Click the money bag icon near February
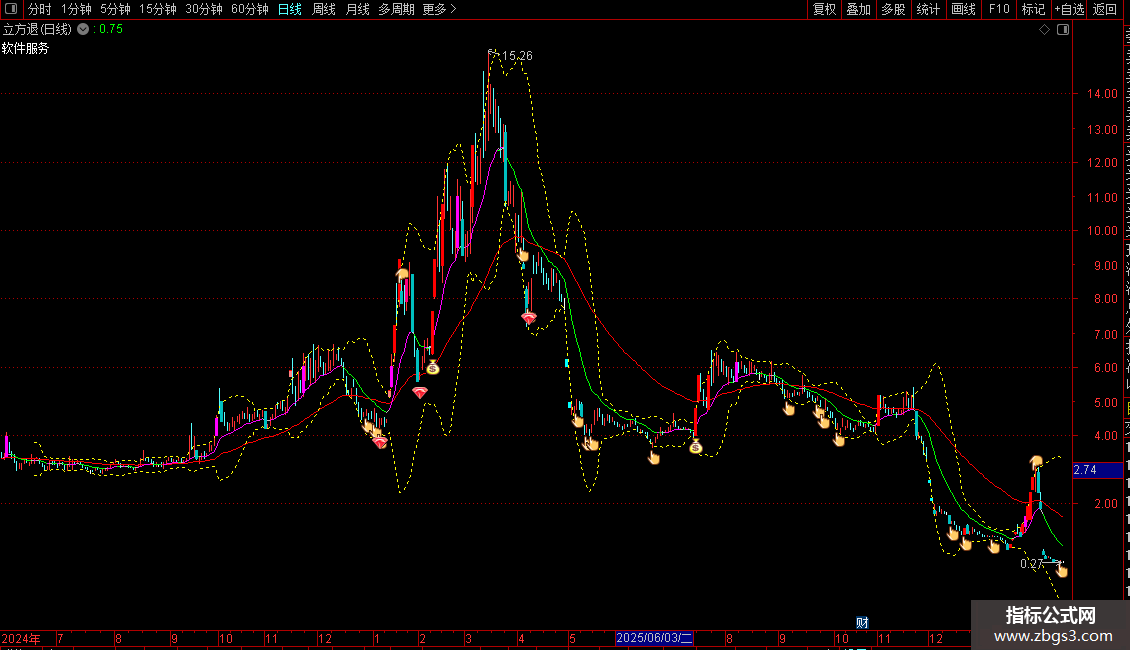The width and height of the screenshot is (1130, 650). [x=432, y=368]
